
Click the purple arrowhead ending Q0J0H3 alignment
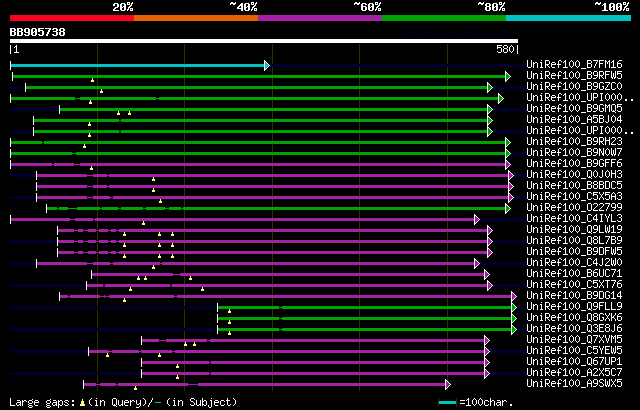[511, 175]
